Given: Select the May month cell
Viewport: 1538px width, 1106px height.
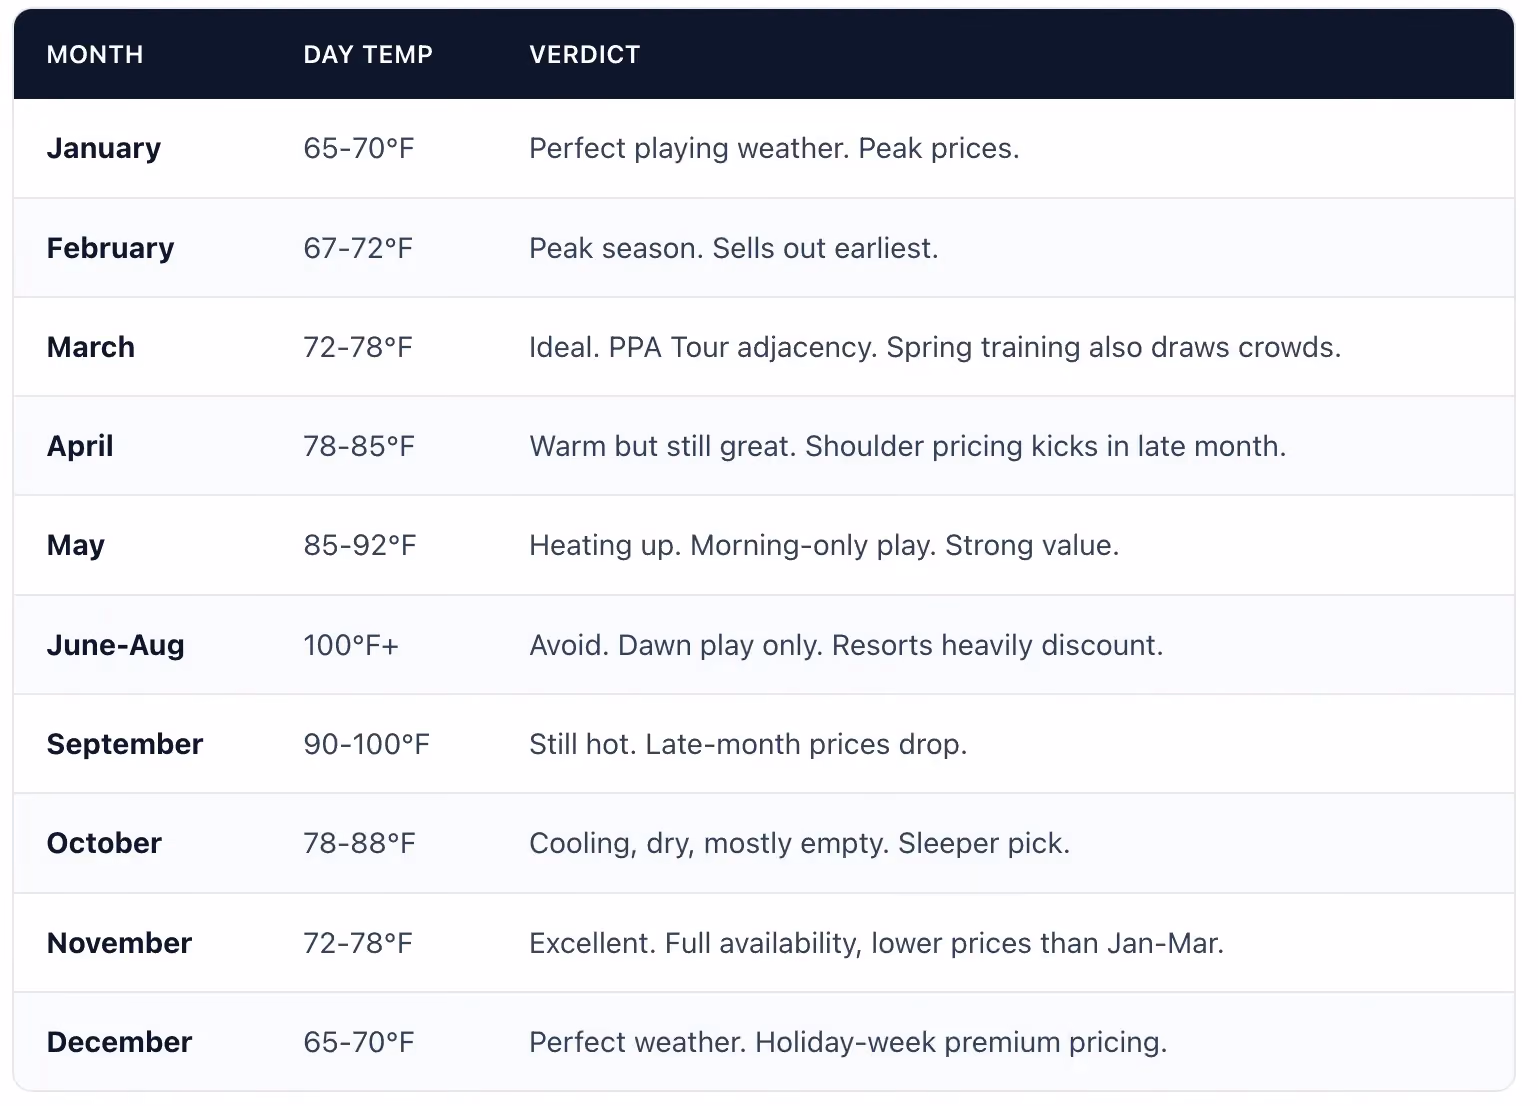Looking at the screenshot, I should [x=76, y=546].
